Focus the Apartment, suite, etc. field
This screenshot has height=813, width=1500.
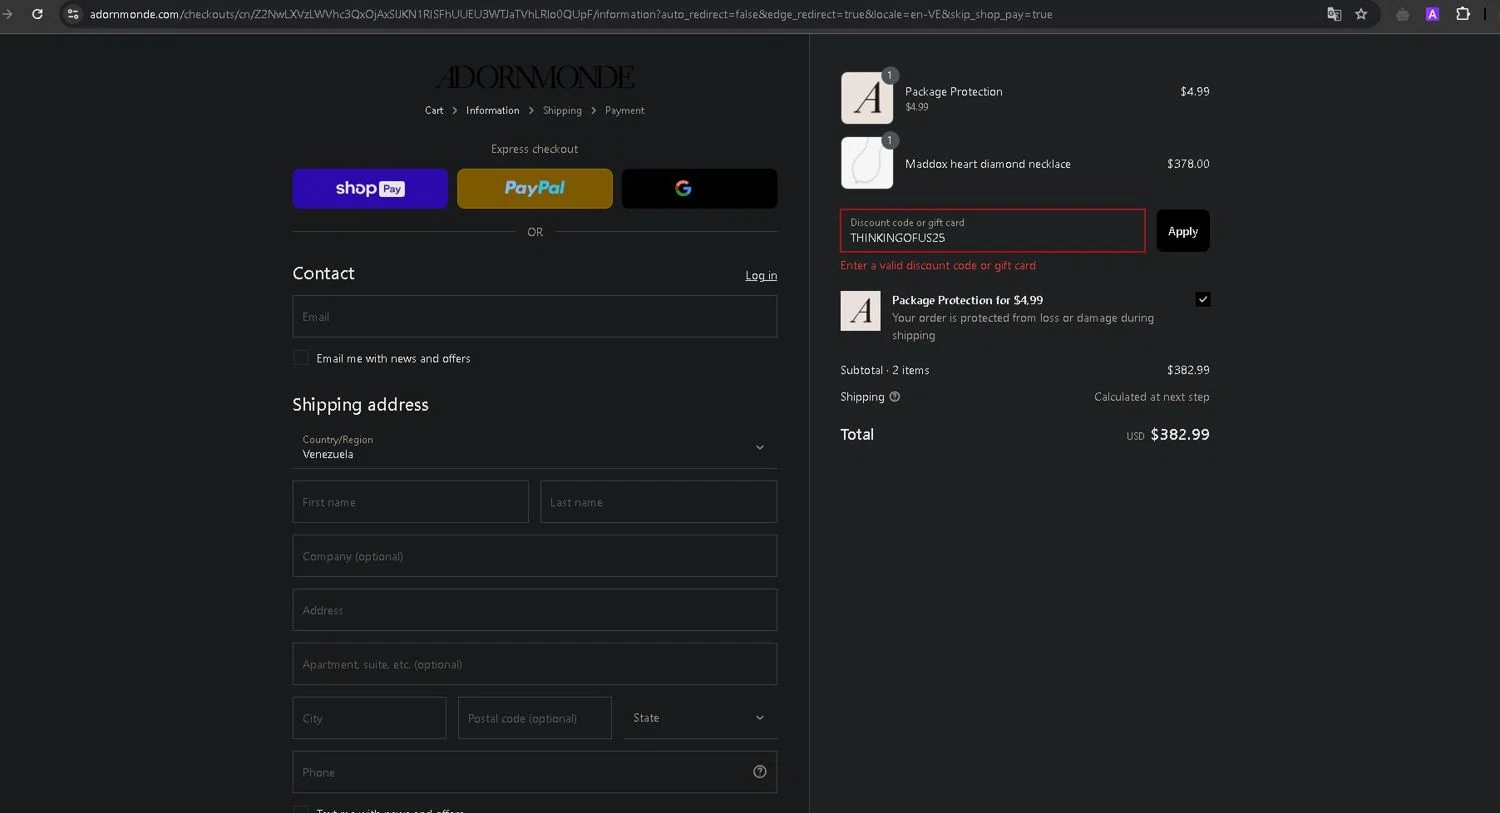535,664
